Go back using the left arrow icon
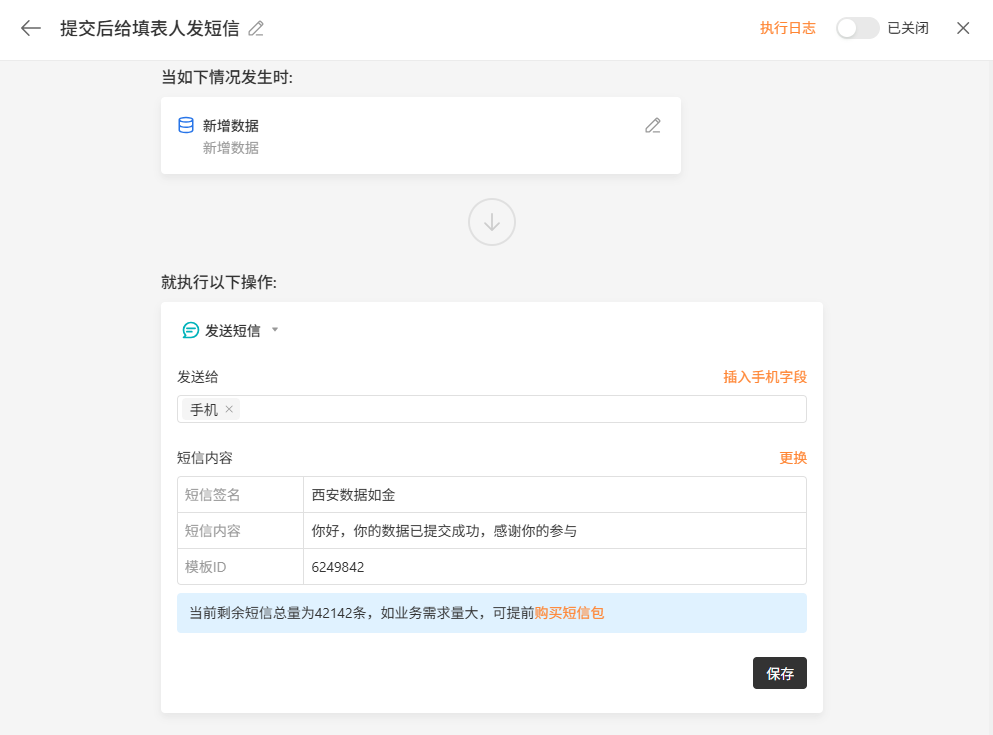993x735 pixels. pyautogui.click(x=30, y=28)
